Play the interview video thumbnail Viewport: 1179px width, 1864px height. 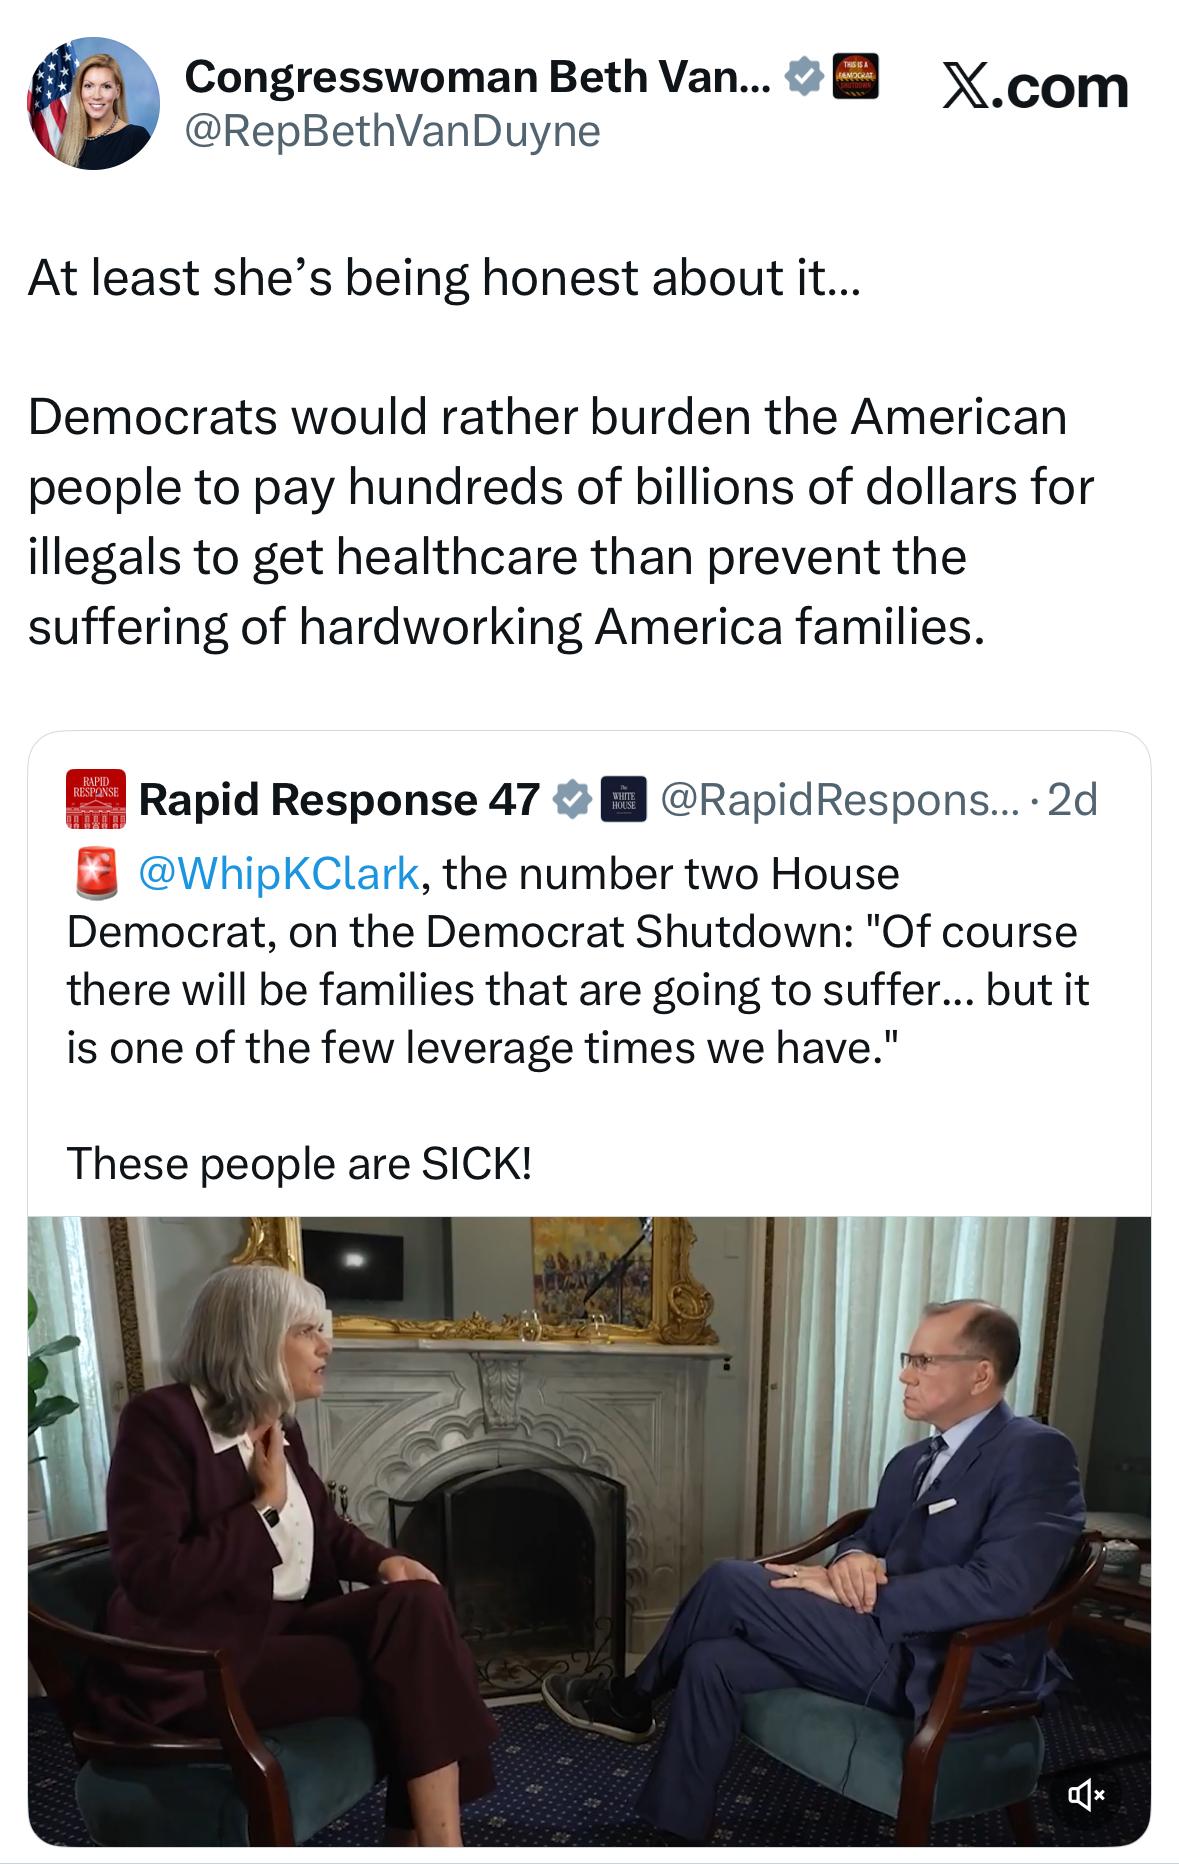(x=589, y=1531)
